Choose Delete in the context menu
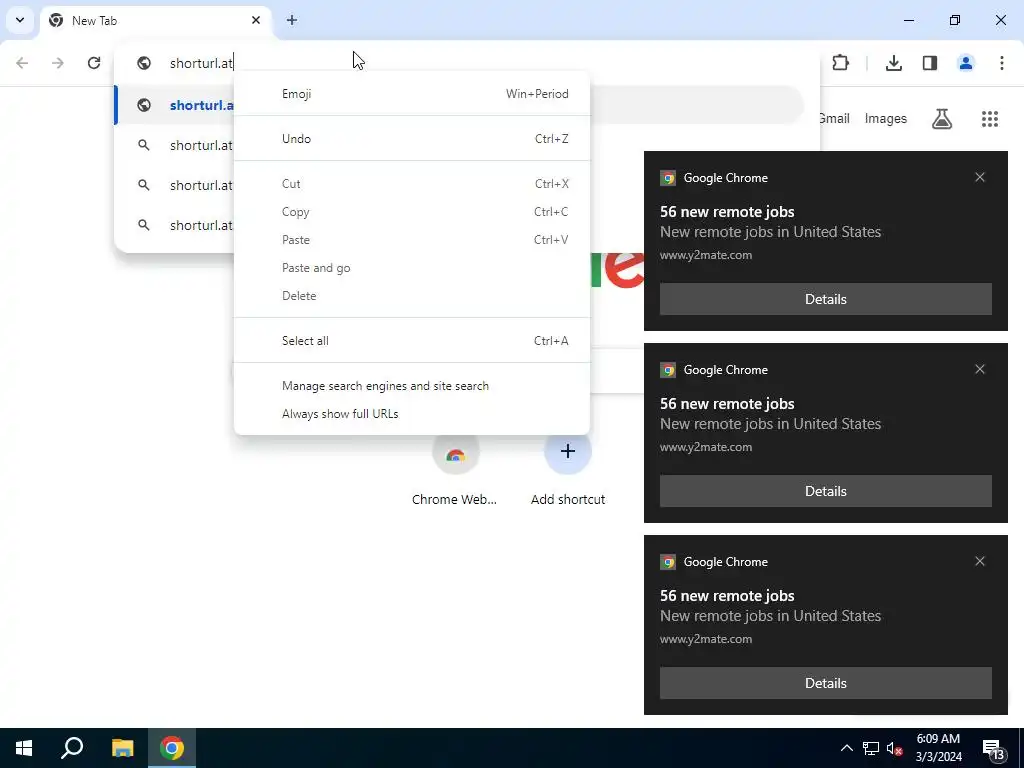Screen dimensions: 1024x768 [412, 296]
